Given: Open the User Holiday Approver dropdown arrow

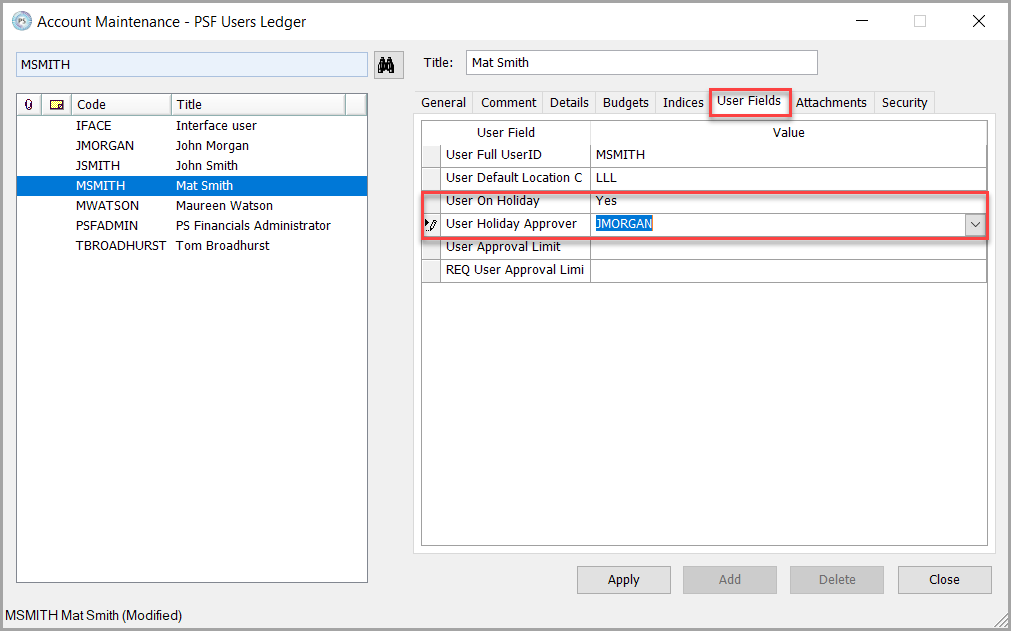Looking at the screenshot, I should click(975, 225).
